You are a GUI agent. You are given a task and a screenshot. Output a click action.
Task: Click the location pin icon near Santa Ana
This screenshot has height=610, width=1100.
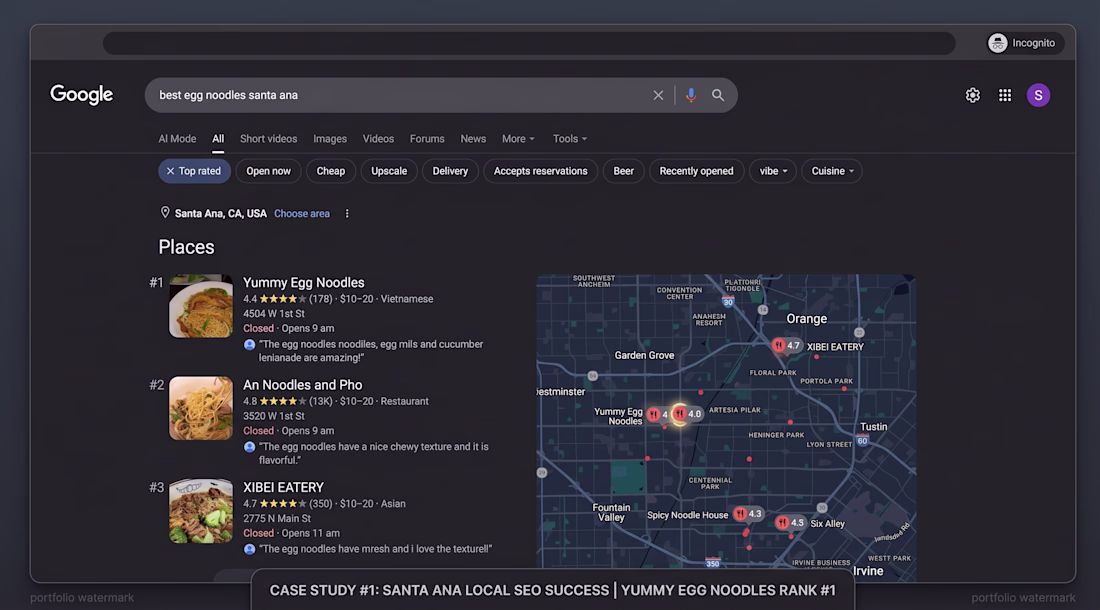tap(165, 212)
